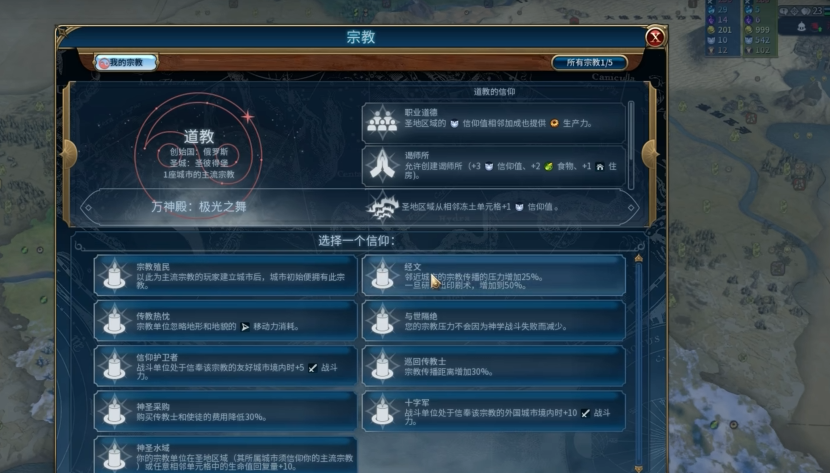Image resolution: width=830 pixels, height=473 pixels.
Task: Choose the 巡回传教士 belief entry
Action: click(494, 366)
